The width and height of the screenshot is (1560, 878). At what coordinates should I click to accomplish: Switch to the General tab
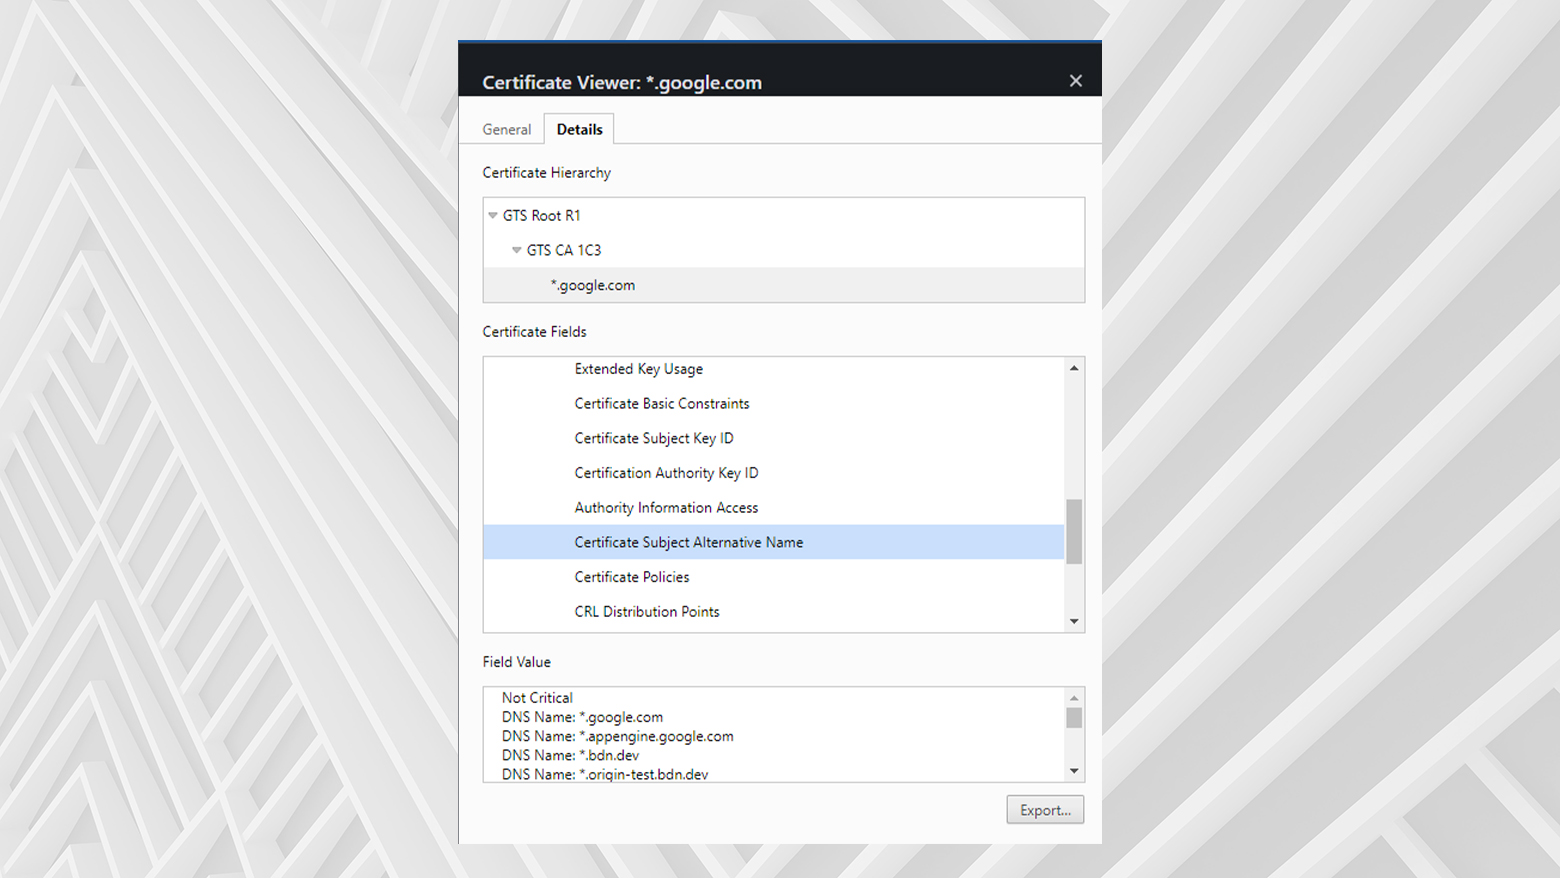506,129
